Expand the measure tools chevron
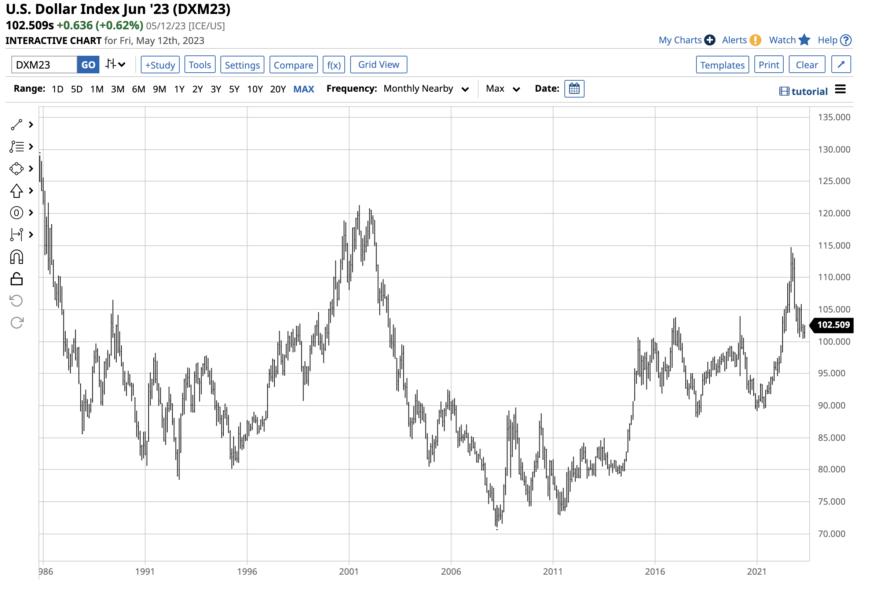875x600 pixels. point(31,234)
